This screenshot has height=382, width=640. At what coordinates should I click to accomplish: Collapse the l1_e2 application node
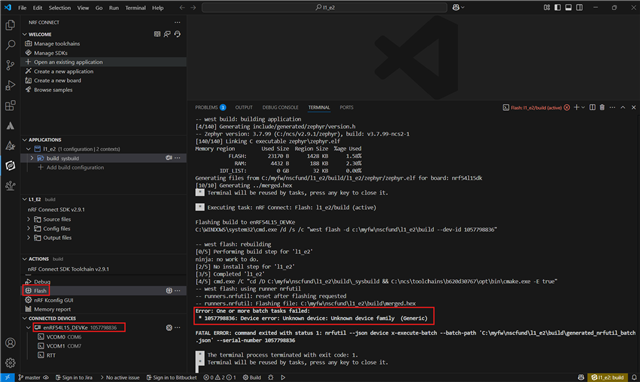(x=29, y=149)
